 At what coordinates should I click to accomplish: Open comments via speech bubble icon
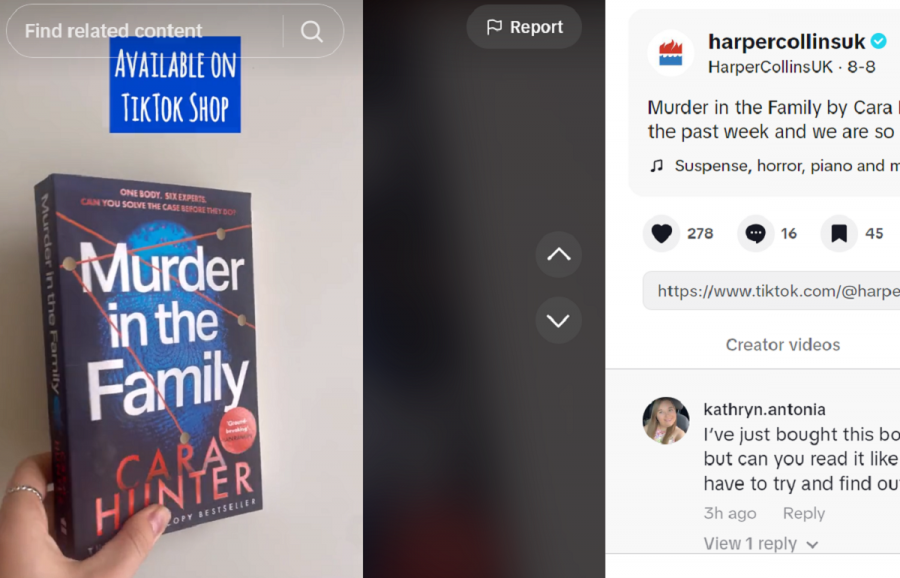point(755,234)
